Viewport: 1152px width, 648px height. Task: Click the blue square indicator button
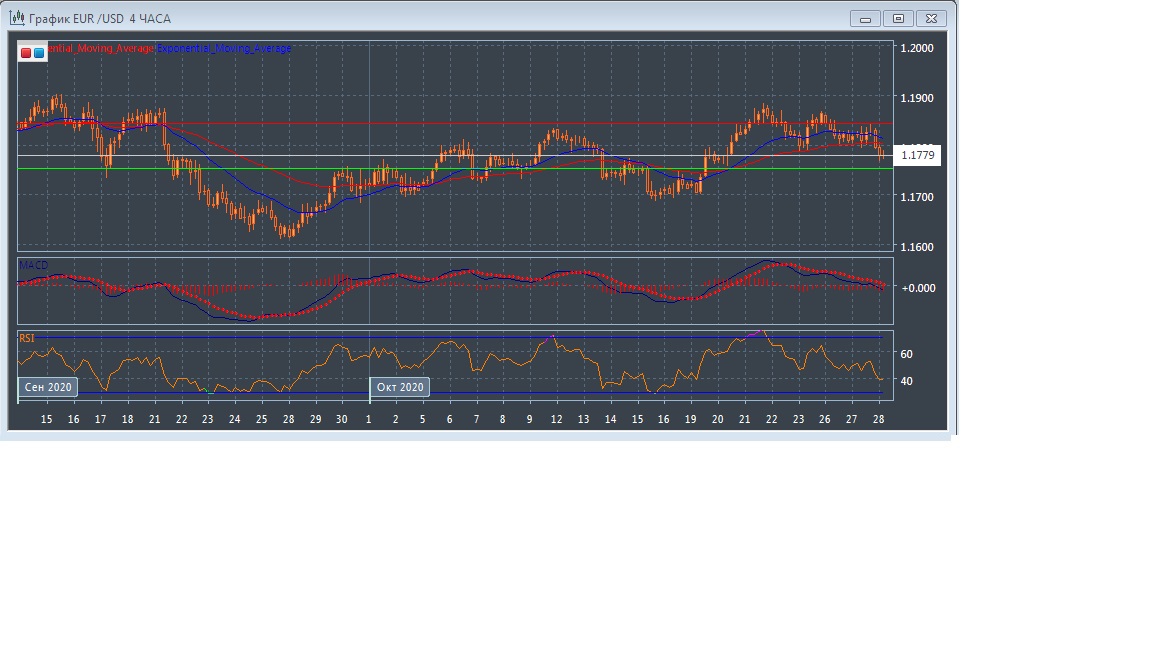coord(39,53)
